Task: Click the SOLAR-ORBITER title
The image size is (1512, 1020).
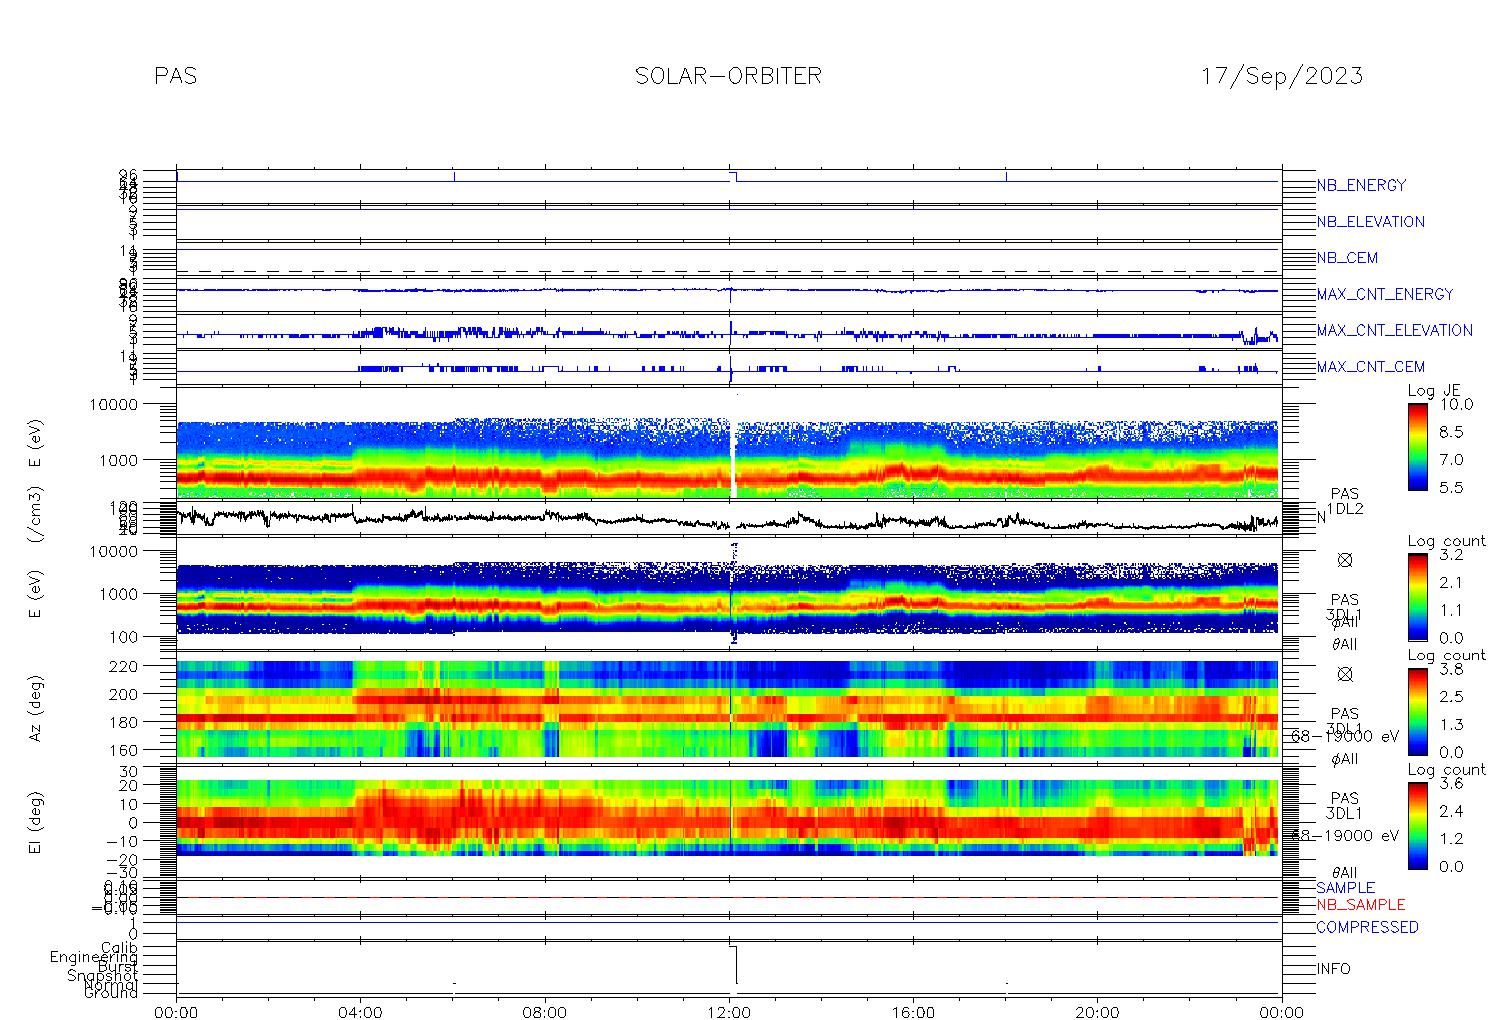Action: coord(728,76)
